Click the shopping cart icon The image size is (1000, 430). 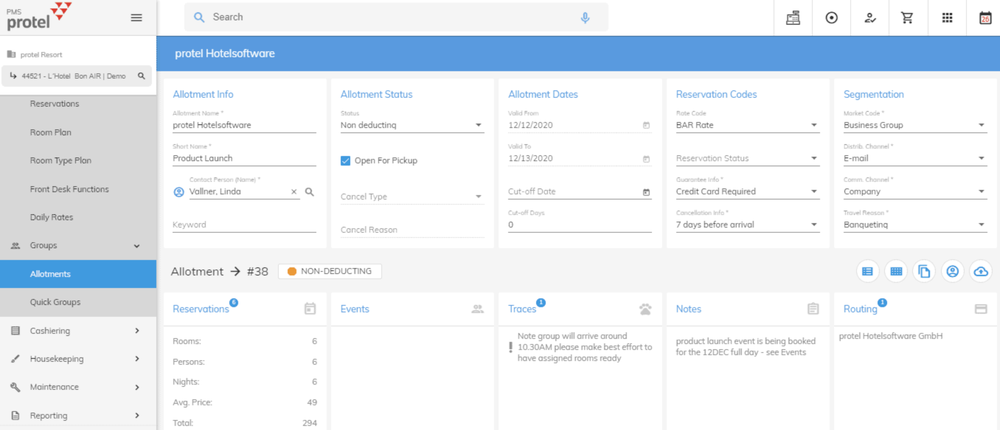pos(908,18)
